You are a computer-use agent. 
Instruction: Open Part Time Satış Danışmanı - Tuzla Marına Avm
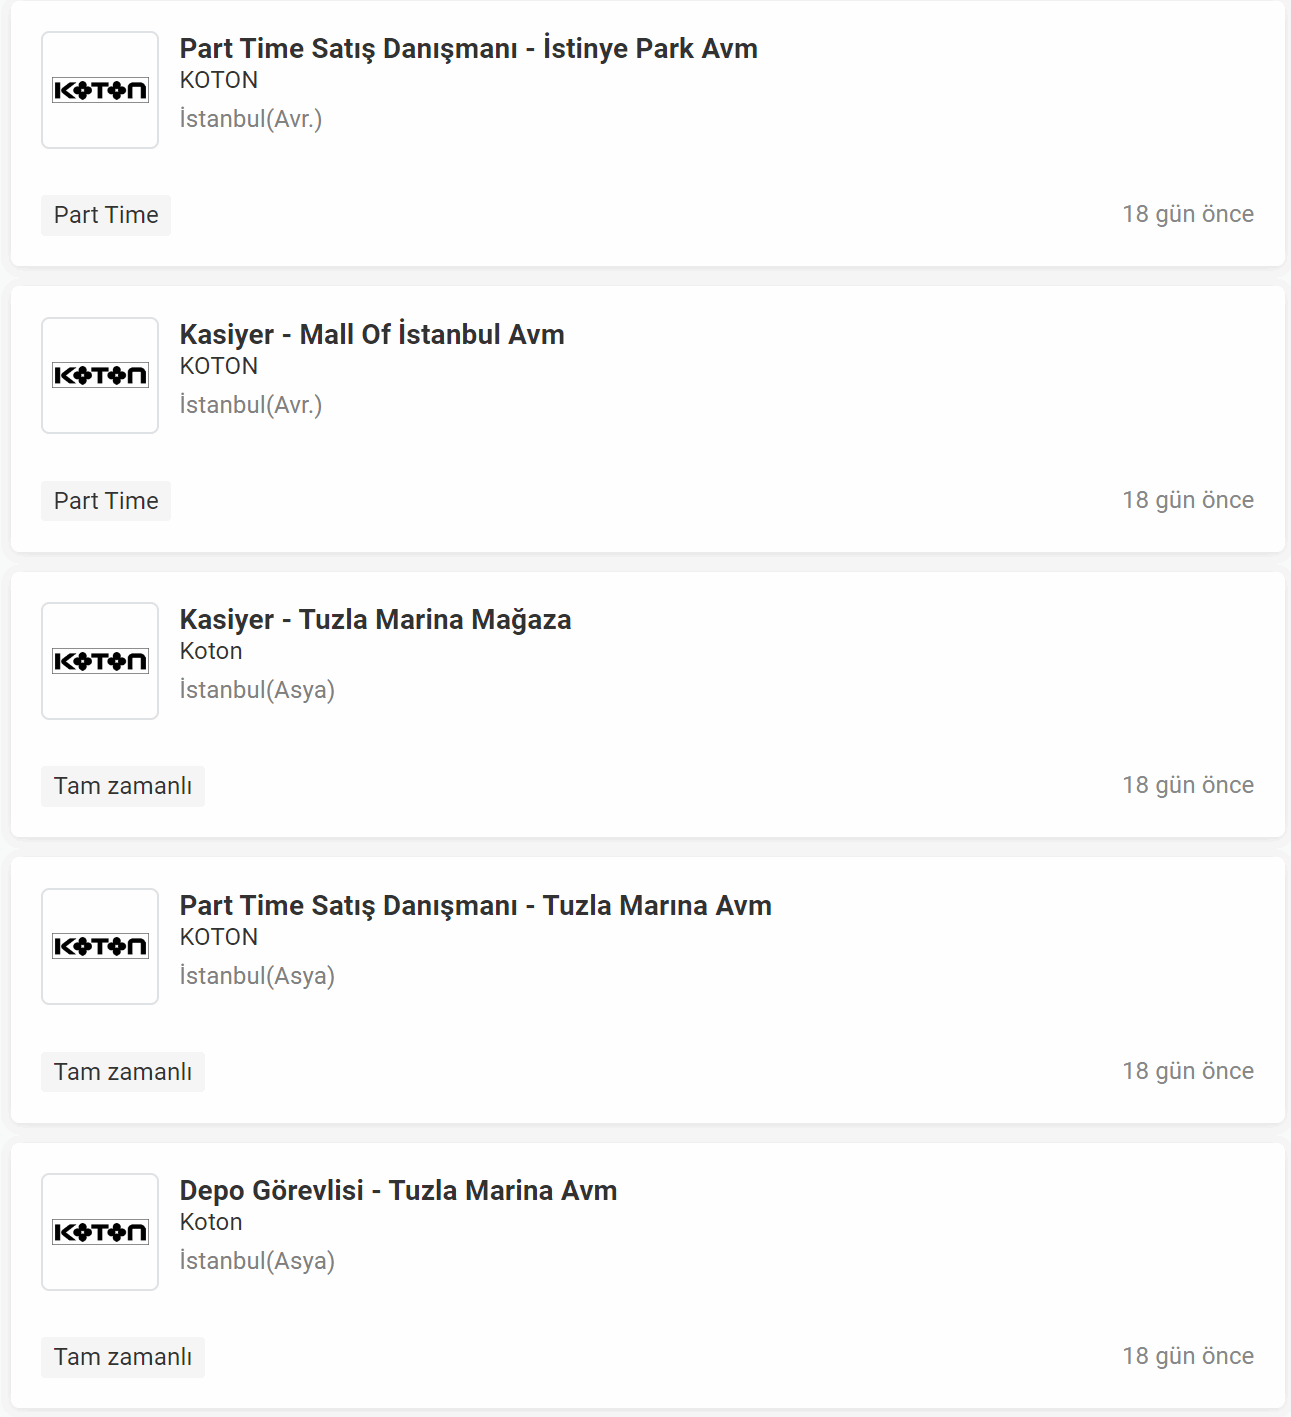tap(475, 905)
